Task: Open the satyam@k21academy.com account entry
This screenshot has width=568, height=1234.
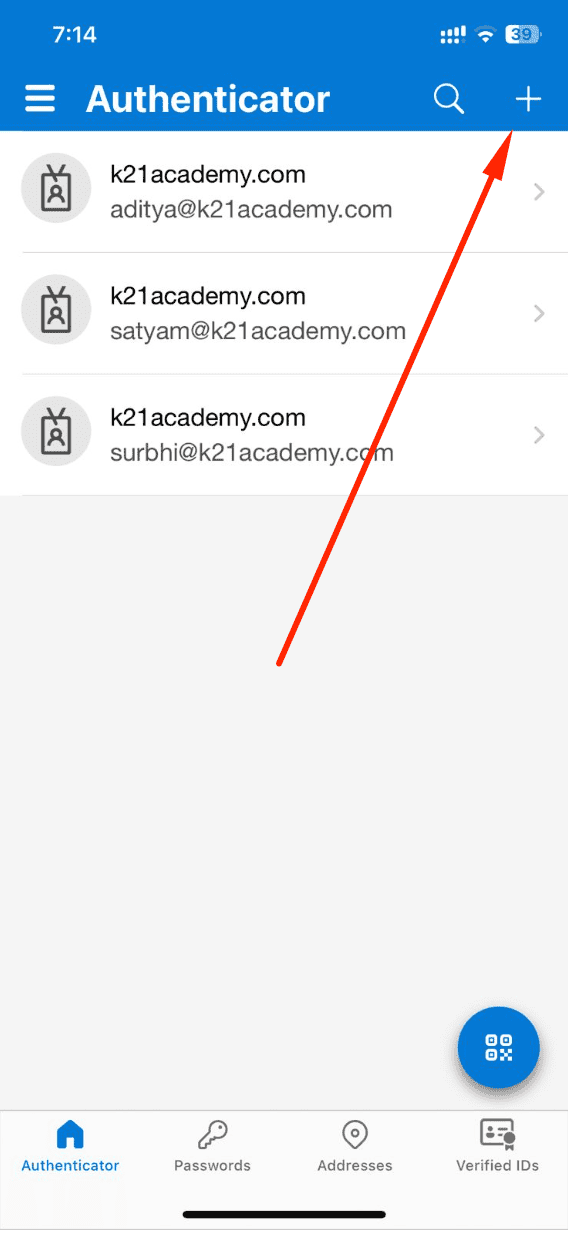Action: click(x=284, y=314)
